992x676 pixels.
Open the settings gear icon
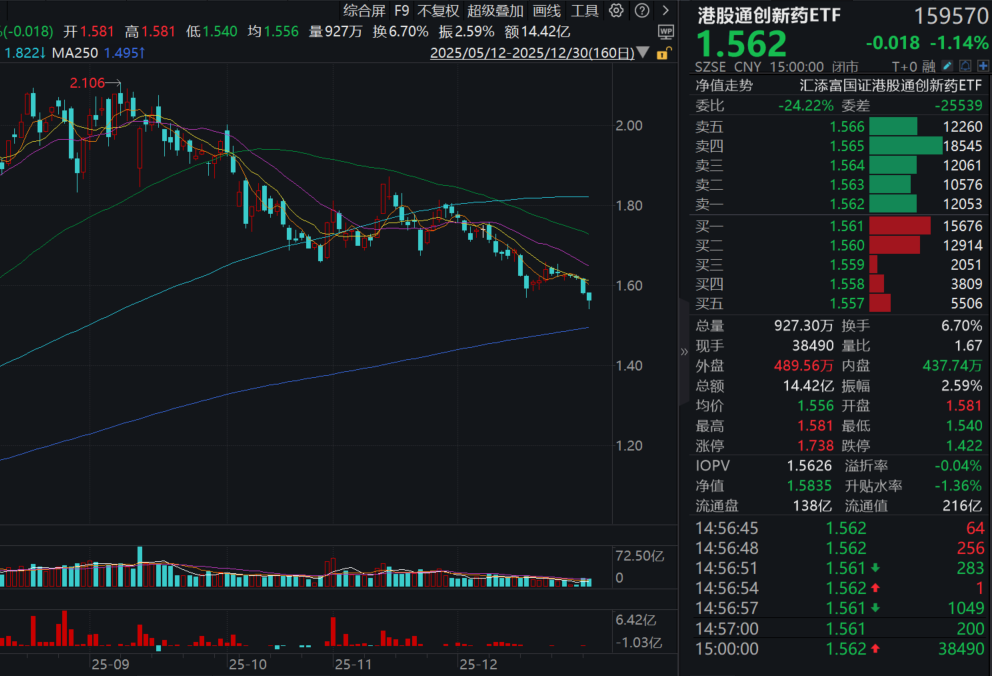click(616, 9)
